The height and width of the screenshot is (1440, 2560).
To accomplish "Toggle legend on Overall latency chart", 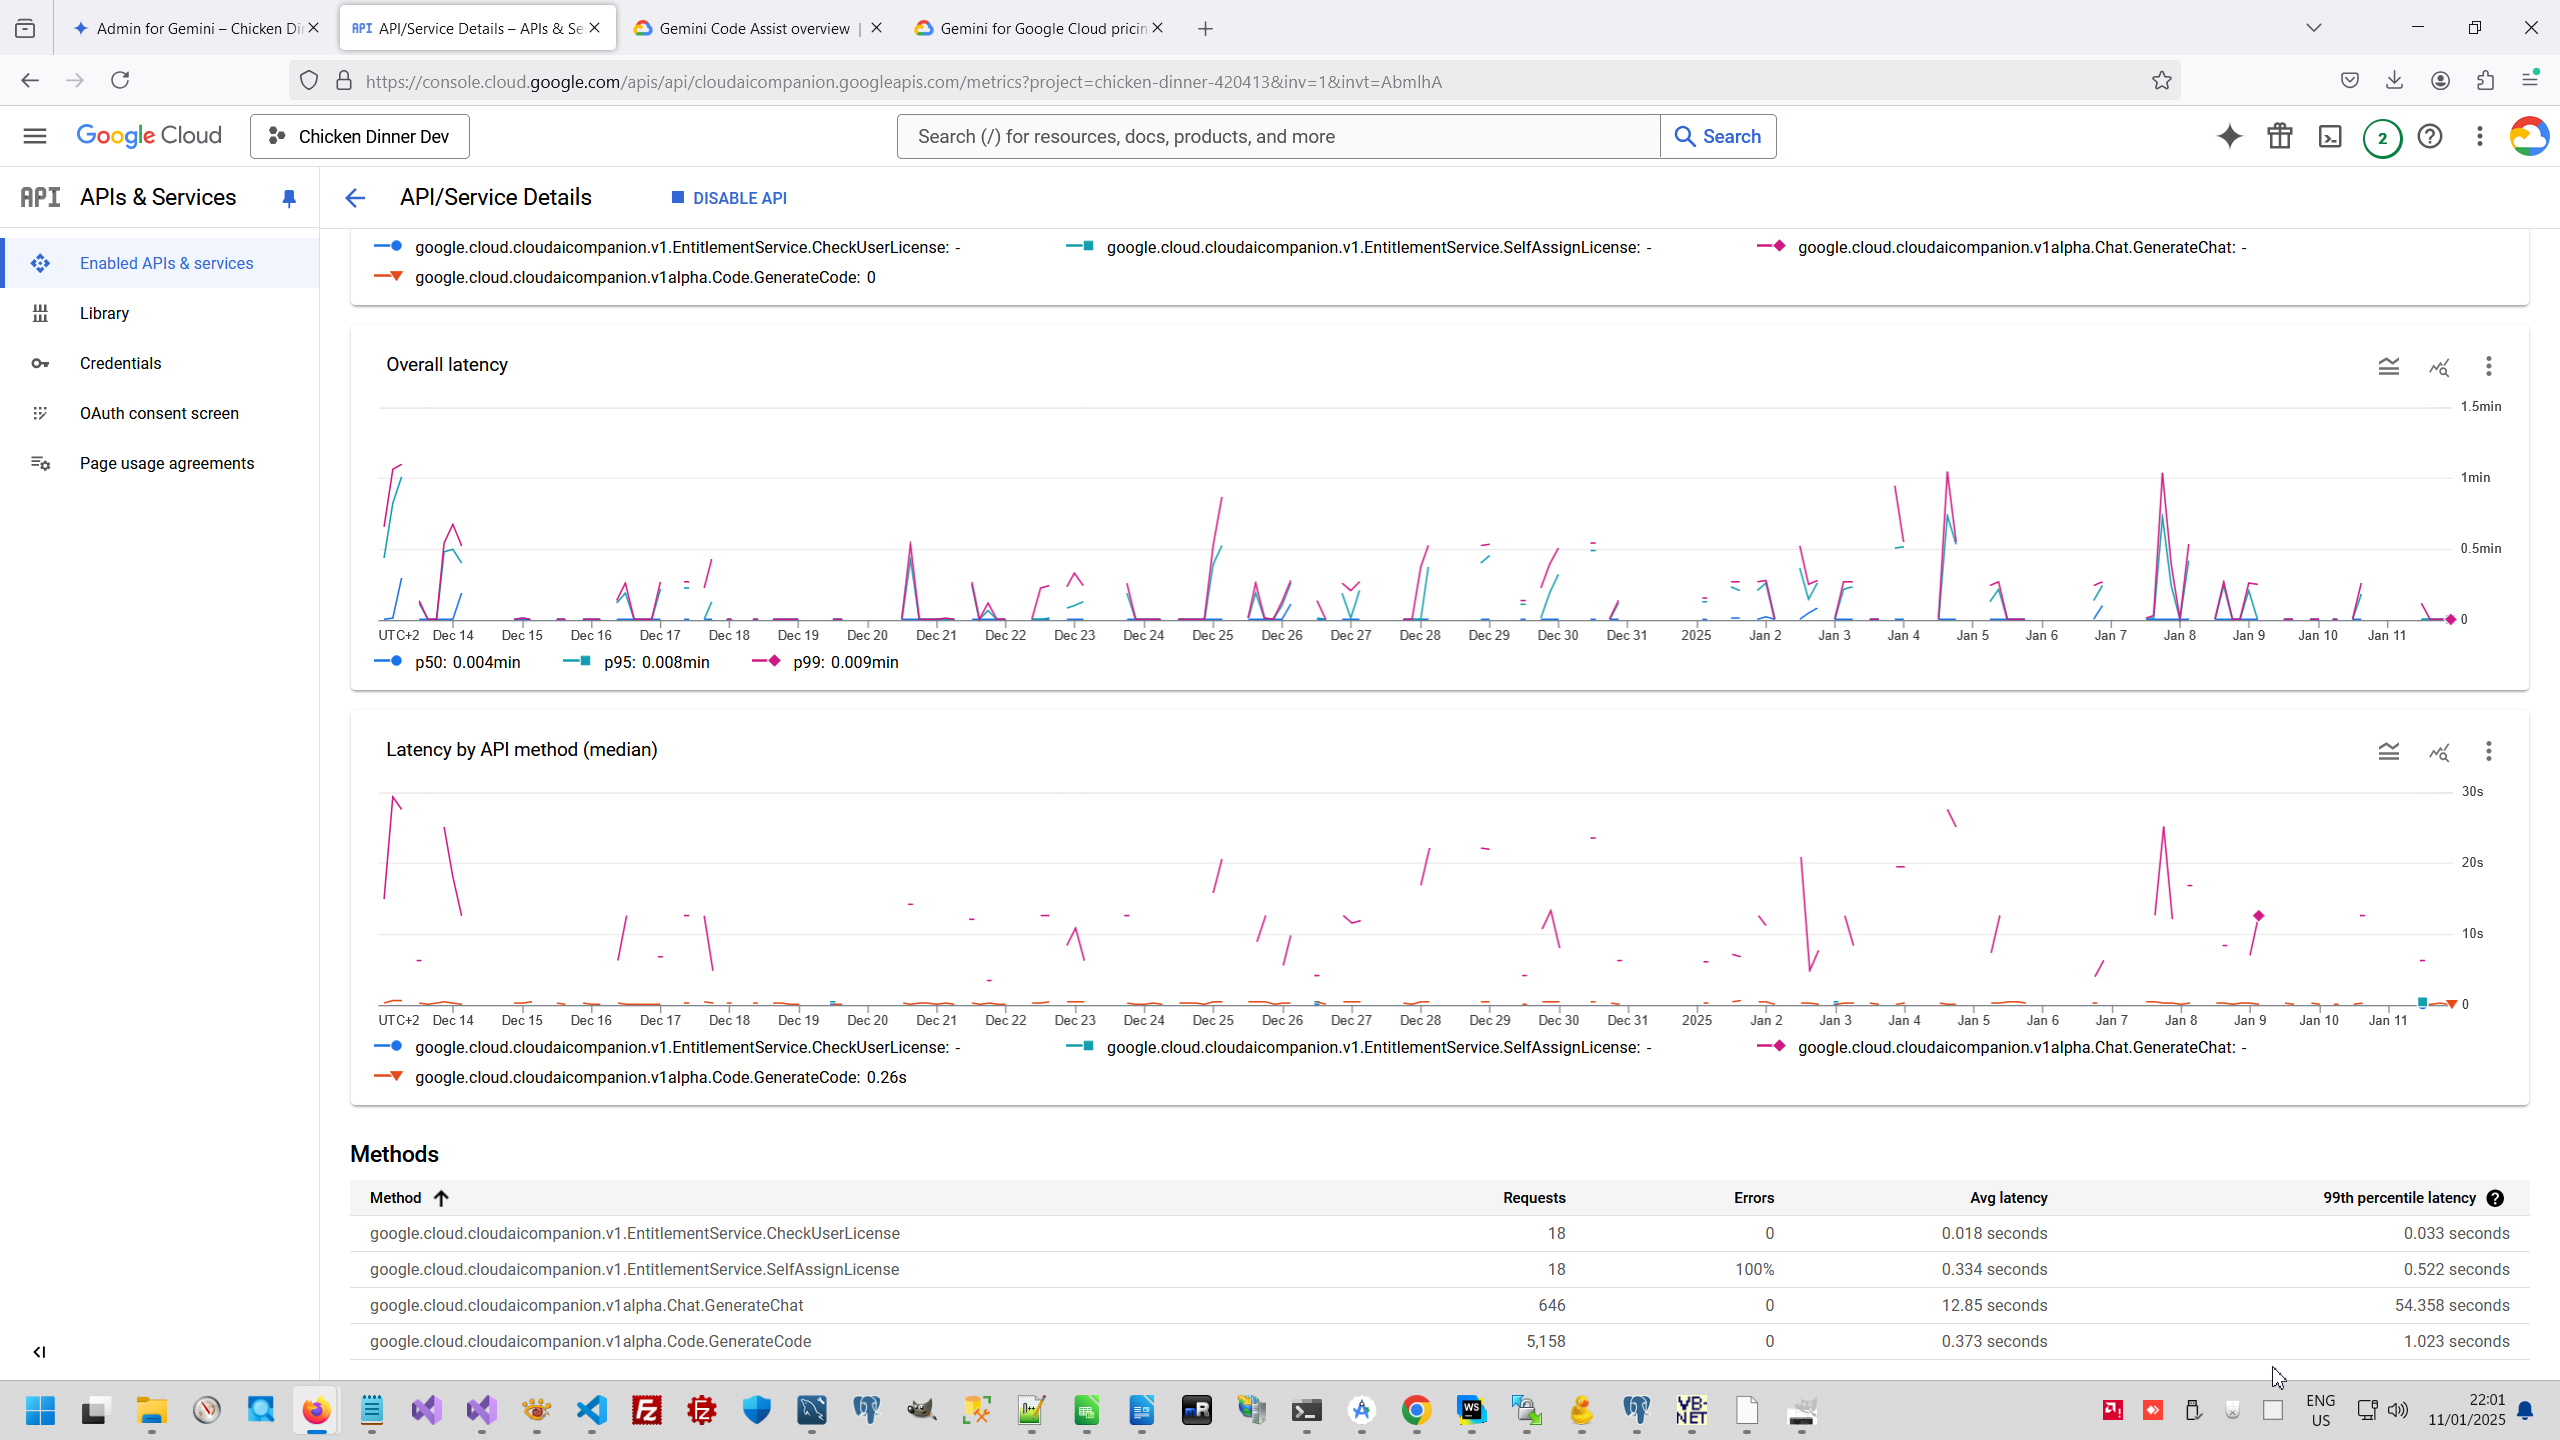I will click(x=2389, y=366).
